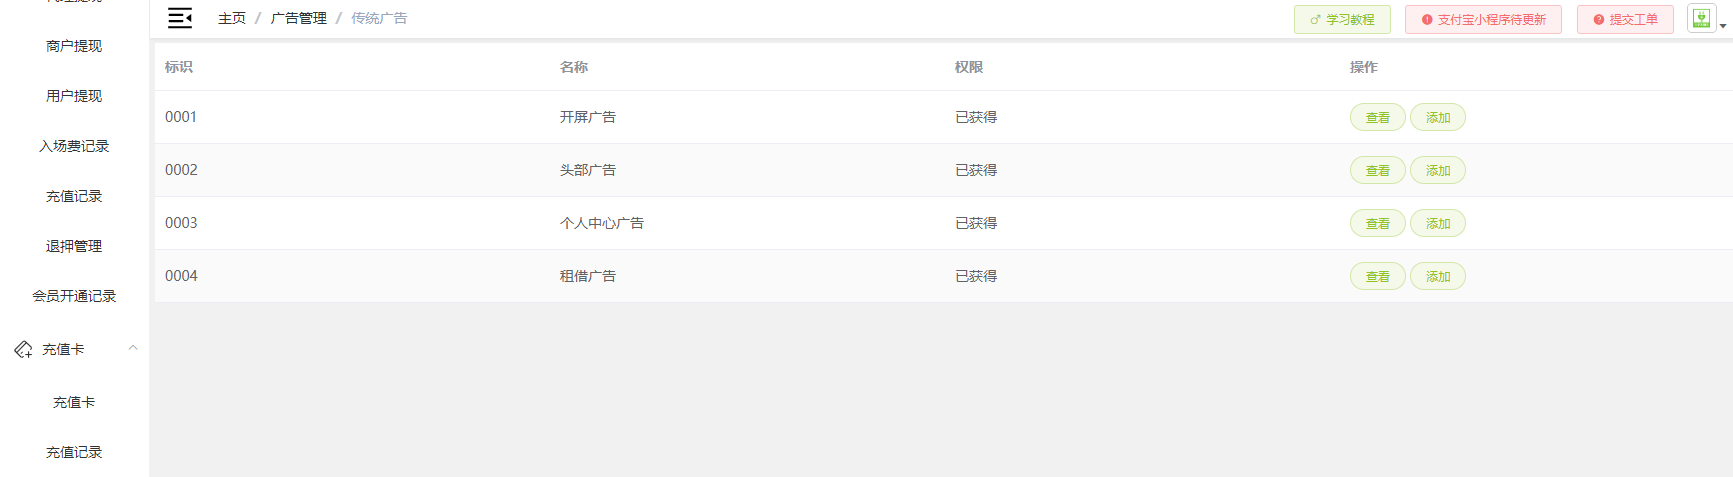Collapse the sidebar with the hamburger icon
Viewport: 1733px width, 477px height.
pyautogui.click(x=180, y=18)
